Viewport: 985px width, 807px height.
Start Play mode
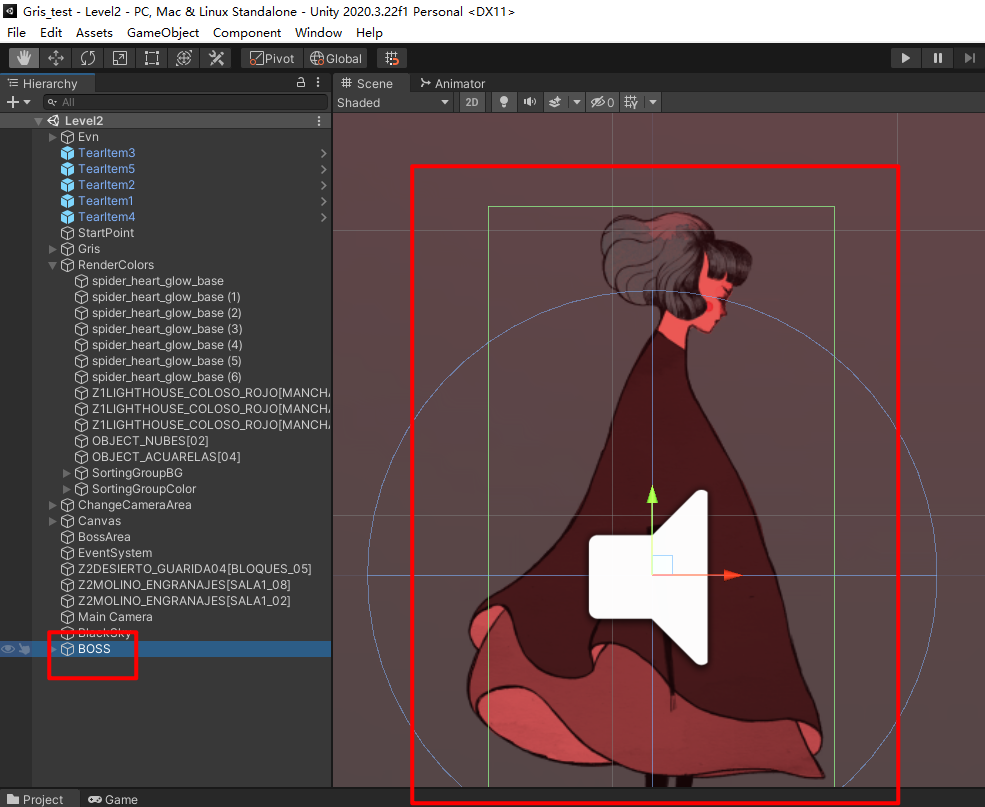click(x=905, y=58)
